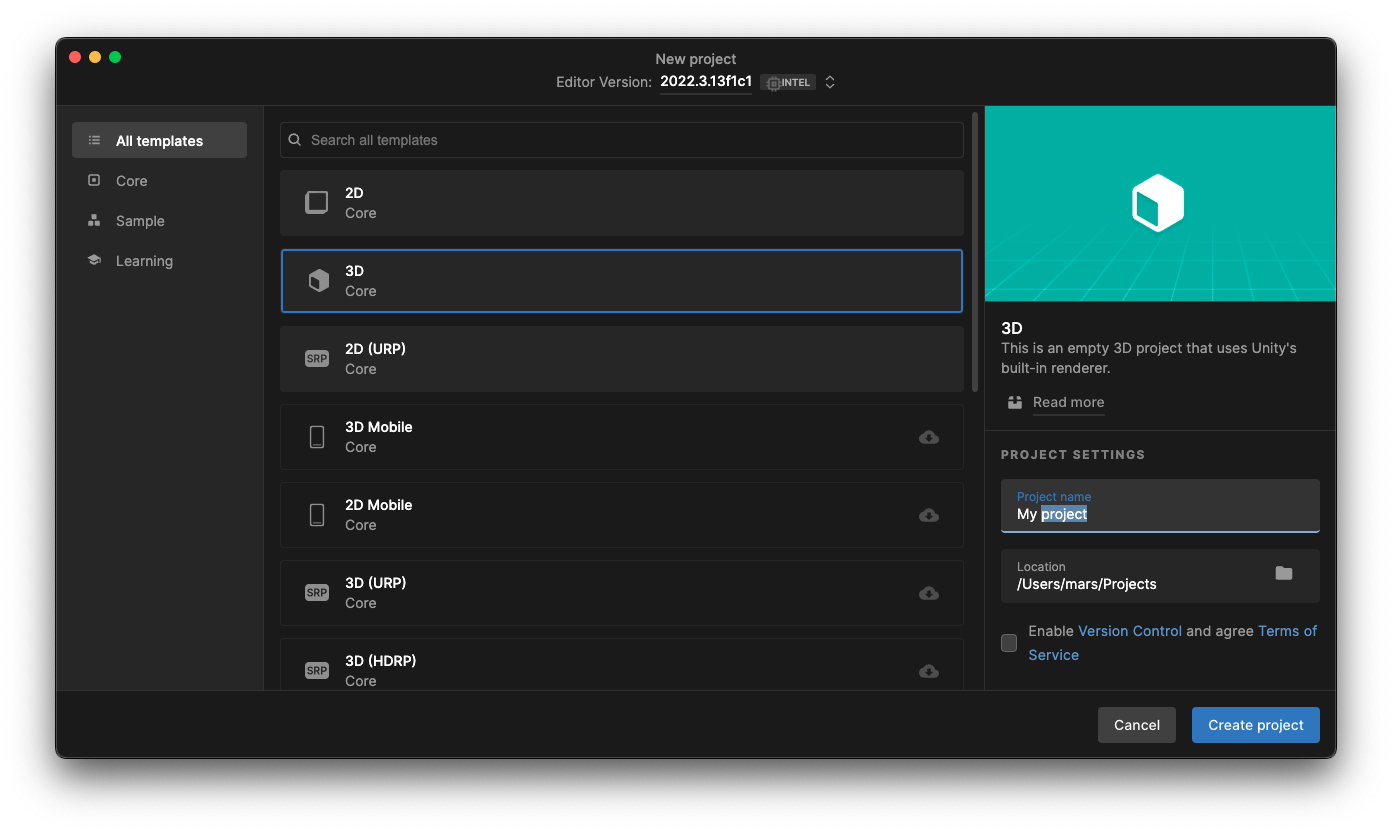The height and width of the screenshot is (832, 1392).
Task: Open the Version Control link
Action: point(1130,631)
